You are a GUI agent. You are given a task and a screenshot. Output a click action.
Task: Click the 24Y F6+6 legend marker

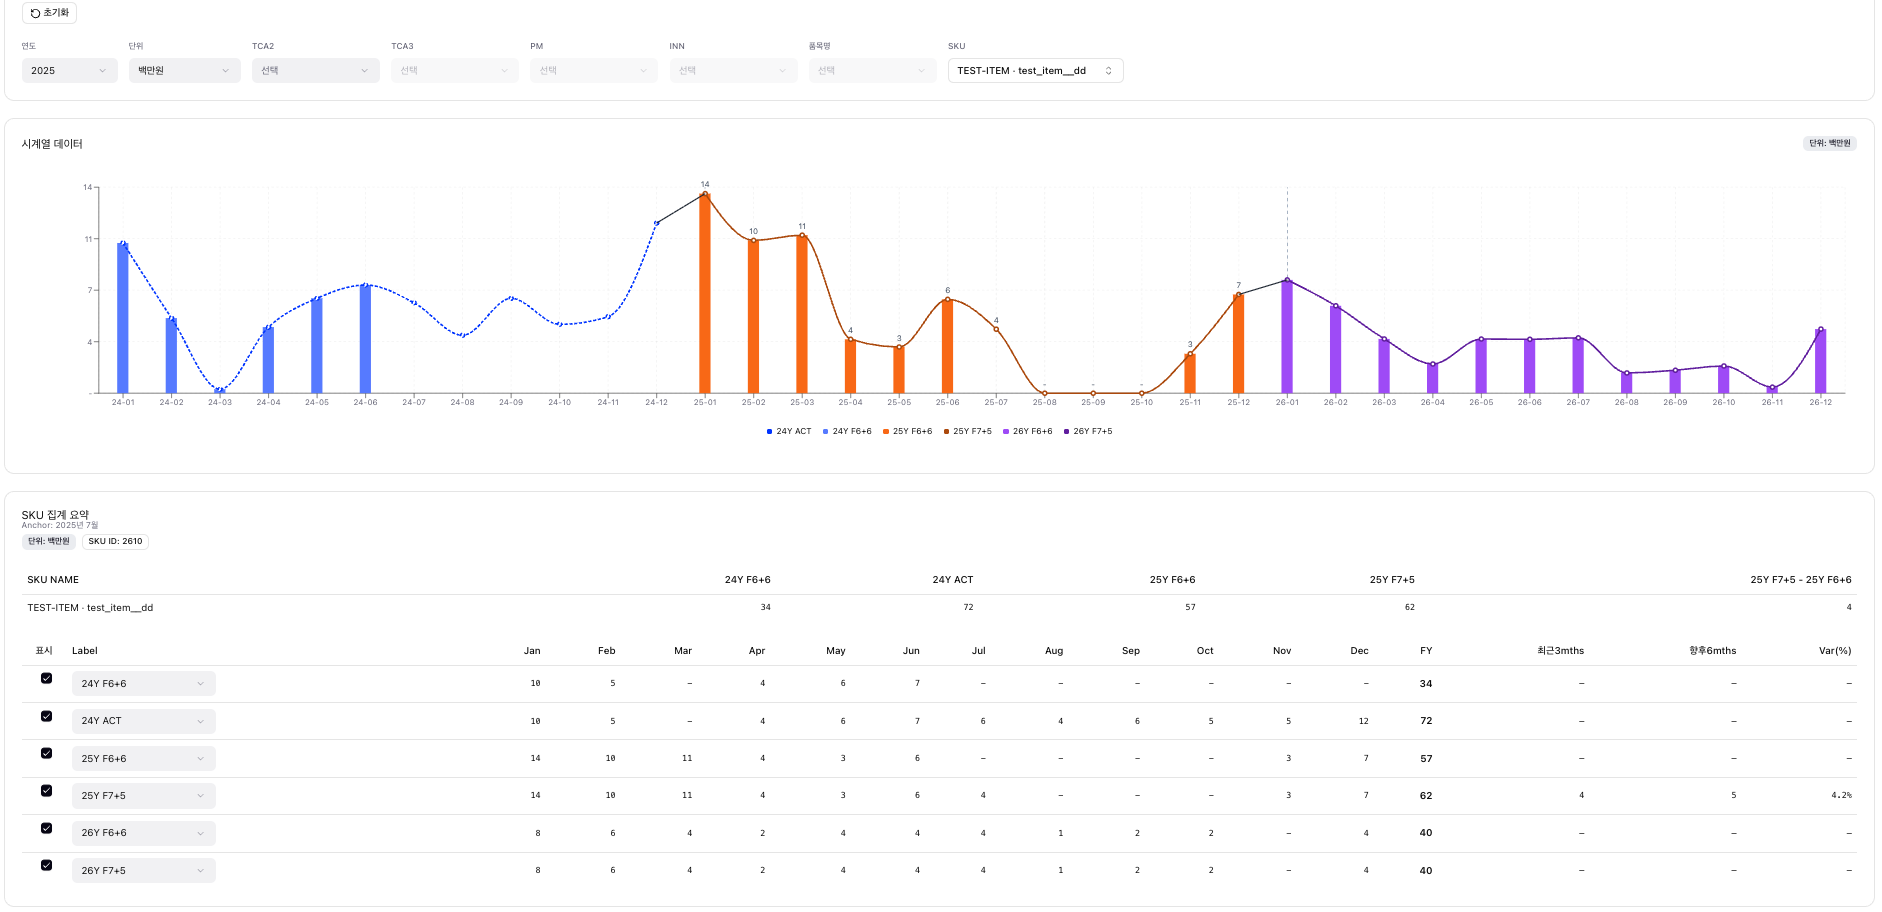[x=825, y=432]
